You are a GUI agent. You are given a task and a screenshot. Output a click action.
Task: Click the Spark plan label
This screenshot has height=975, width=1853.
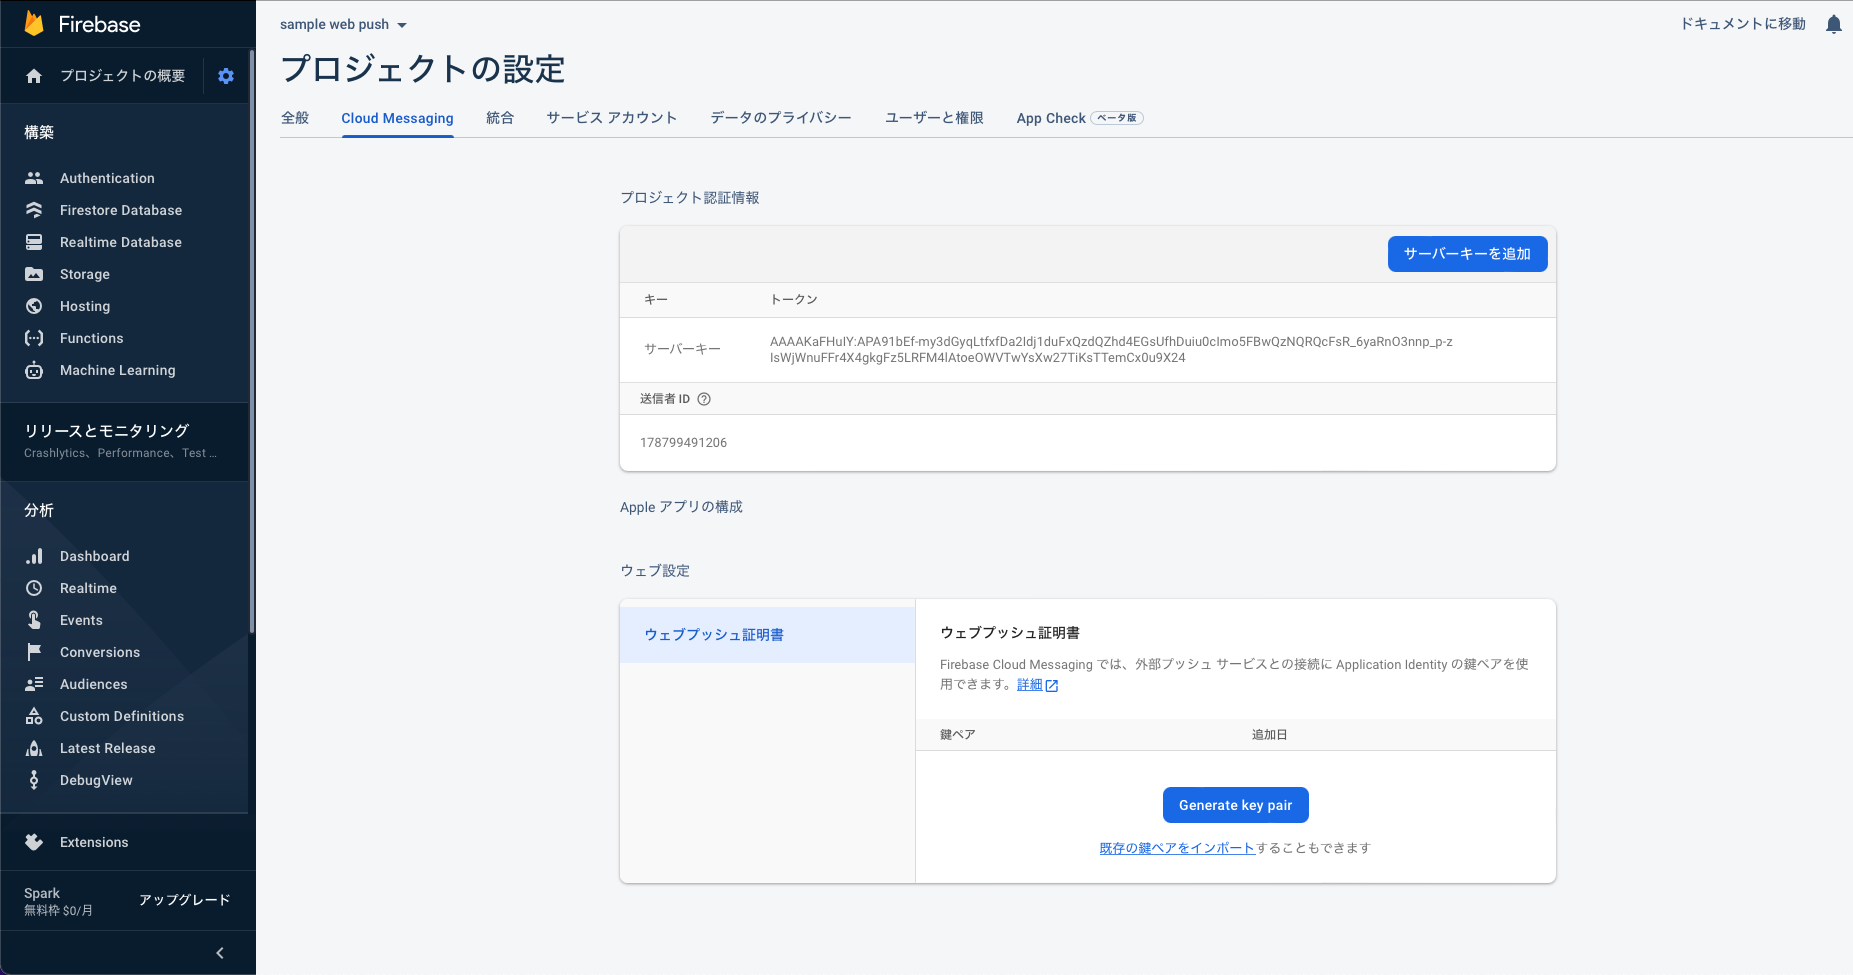coord(42,893)
